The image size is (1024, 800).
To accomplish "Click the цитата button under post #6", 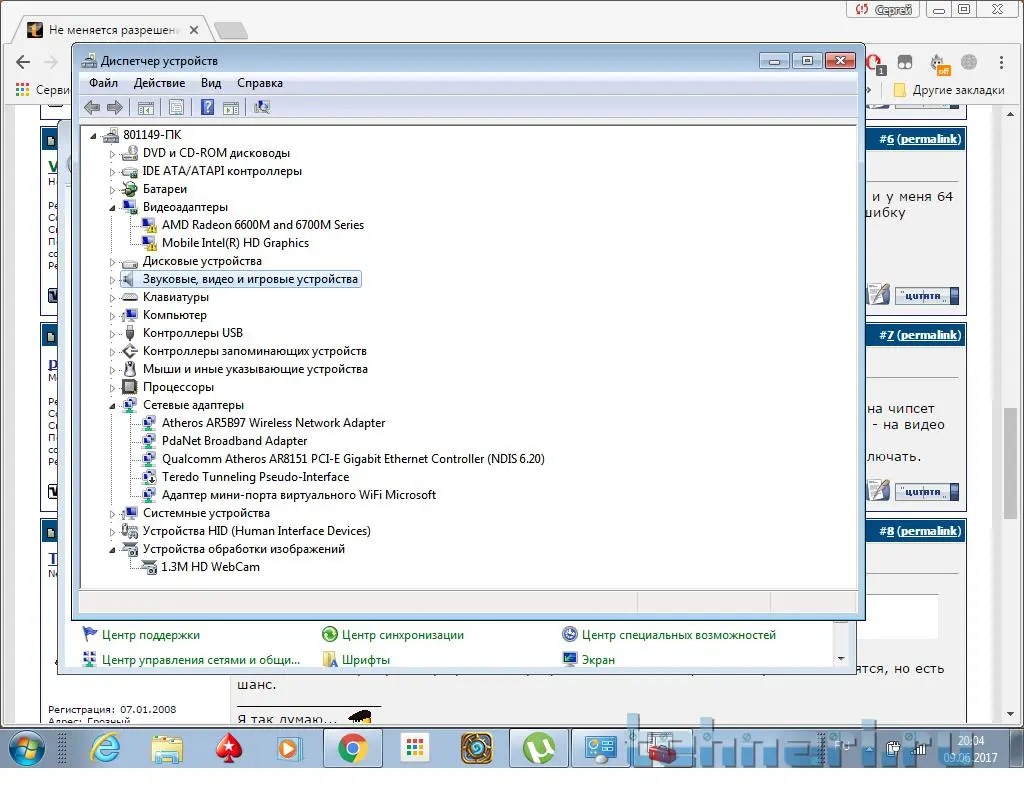I will tap(926, 296).
